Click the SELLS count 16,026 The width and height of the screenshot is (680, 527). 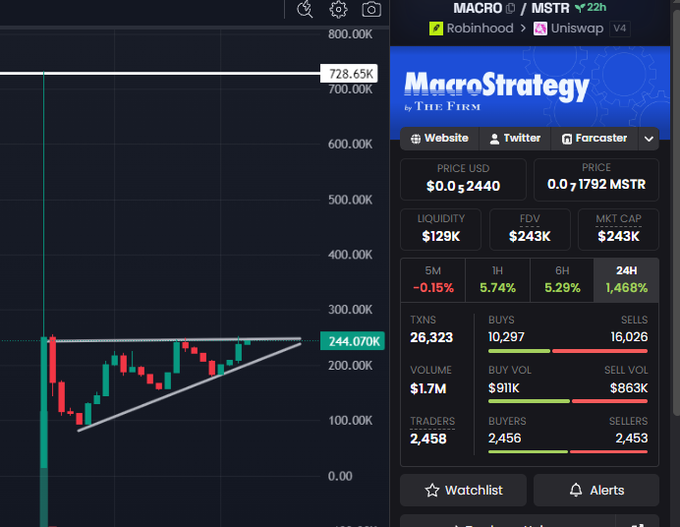coord(629,337)
